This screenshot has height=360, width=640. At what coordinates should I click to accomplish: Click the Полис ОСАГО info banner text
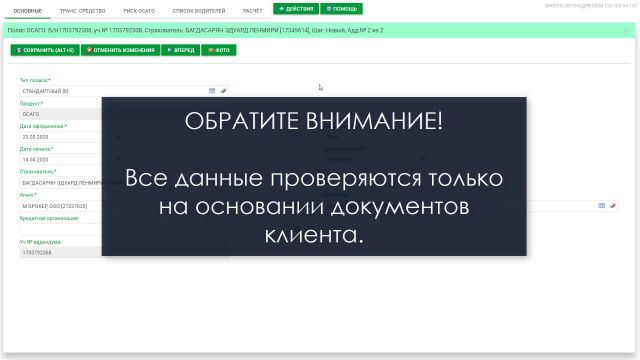tap(196, 30)
